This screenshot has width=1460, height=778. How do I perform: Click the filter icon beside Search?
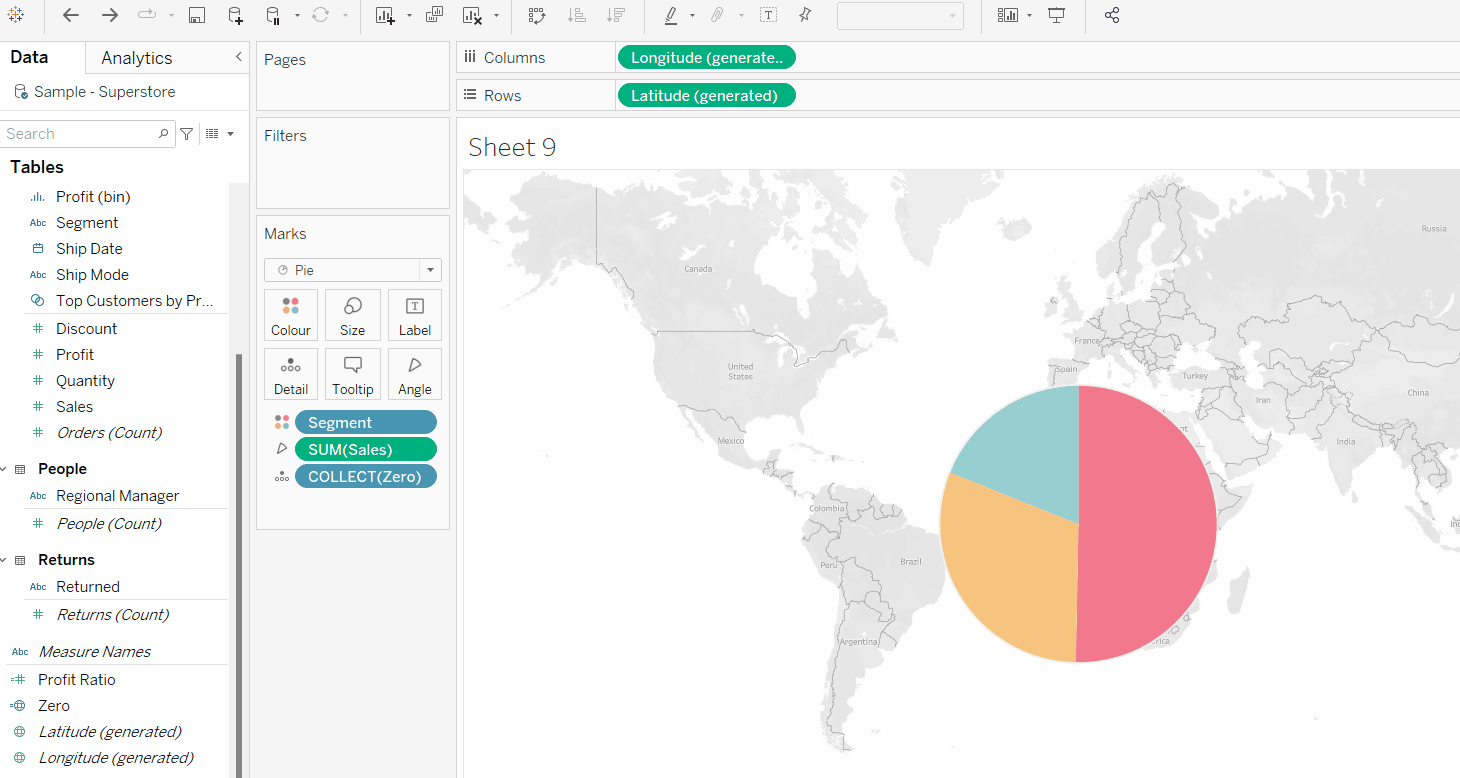click(186, 134)
